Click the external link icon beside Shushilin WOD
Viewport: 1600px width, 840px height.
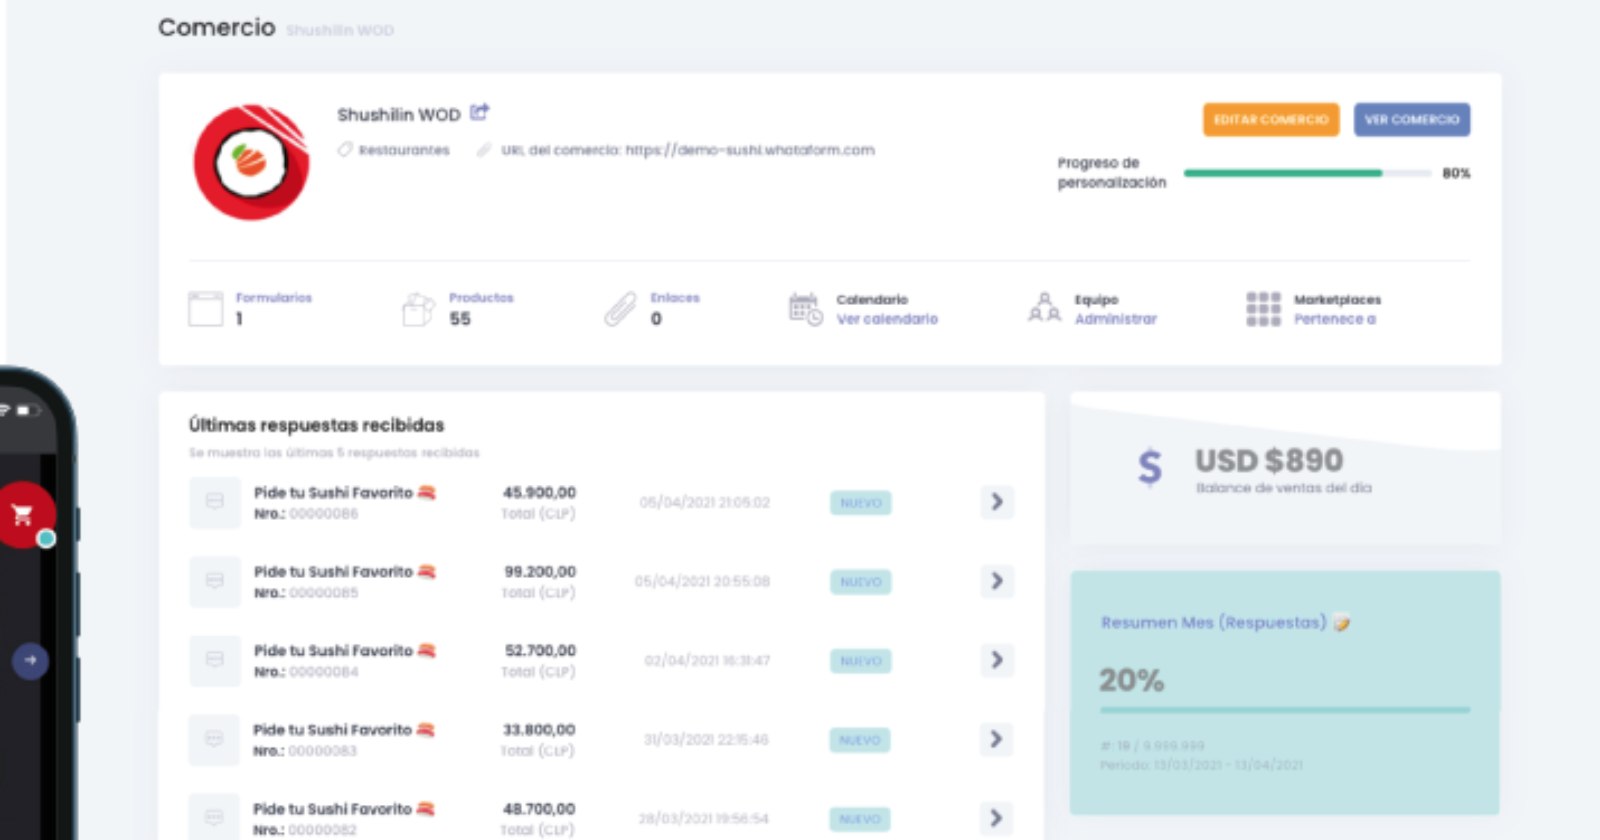click(480, 113)
